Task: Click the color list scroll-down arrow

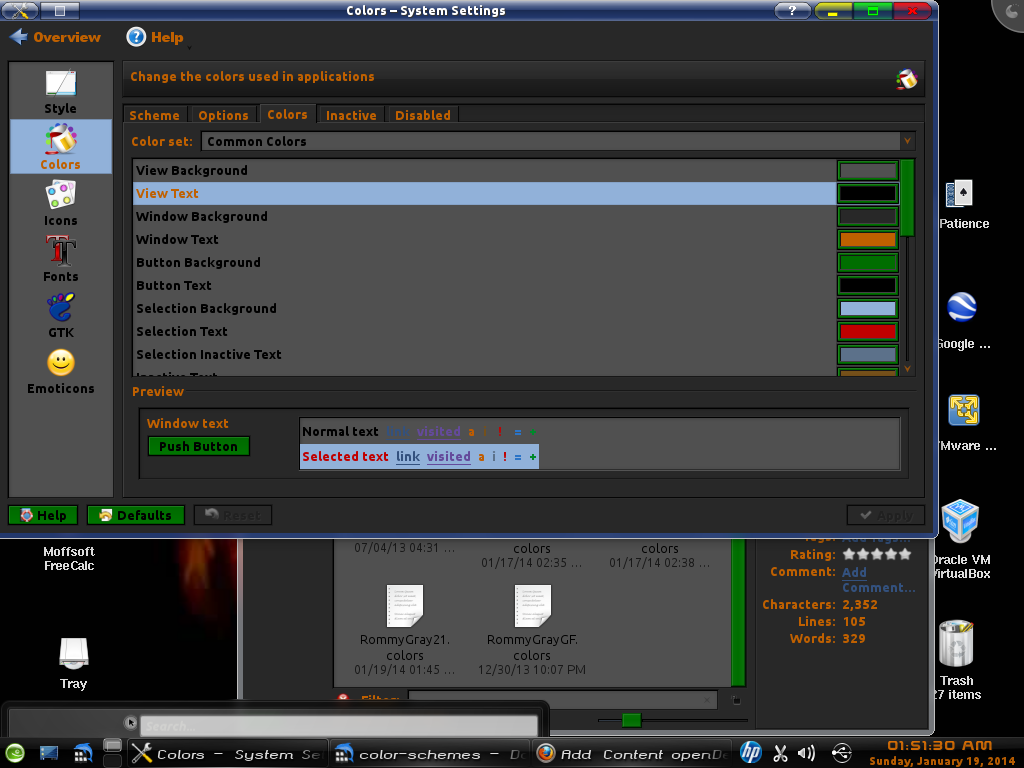Action: 907,370
